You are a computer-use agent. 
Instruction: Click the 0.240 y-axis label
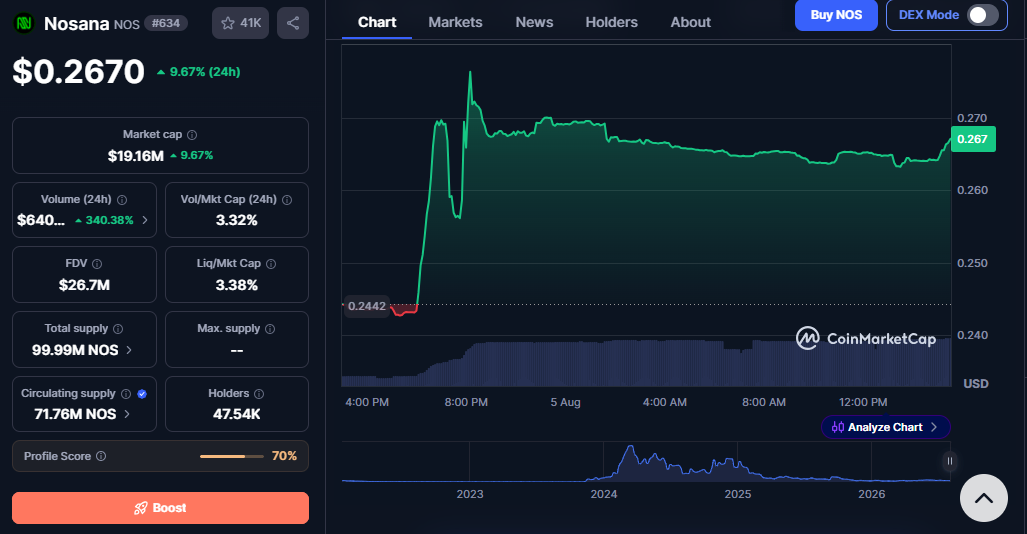pos(972,335)
